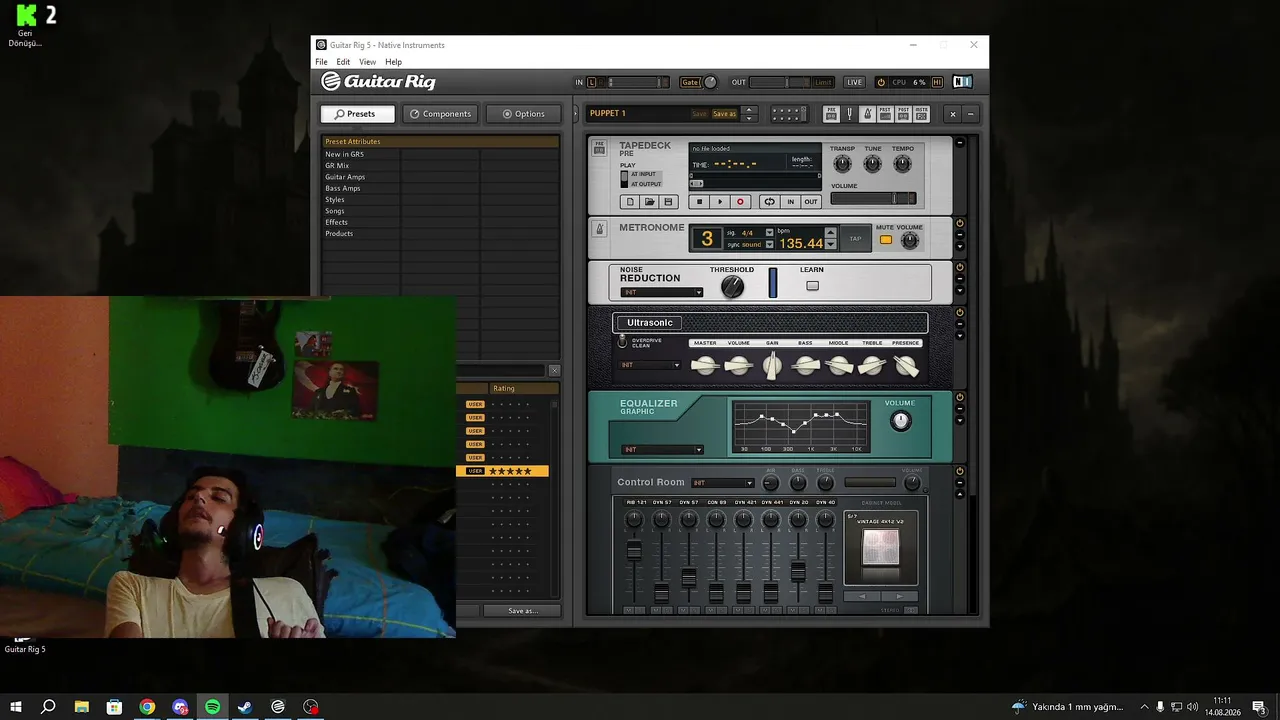Toggle the output Limit button

click(x=823, y=82)
